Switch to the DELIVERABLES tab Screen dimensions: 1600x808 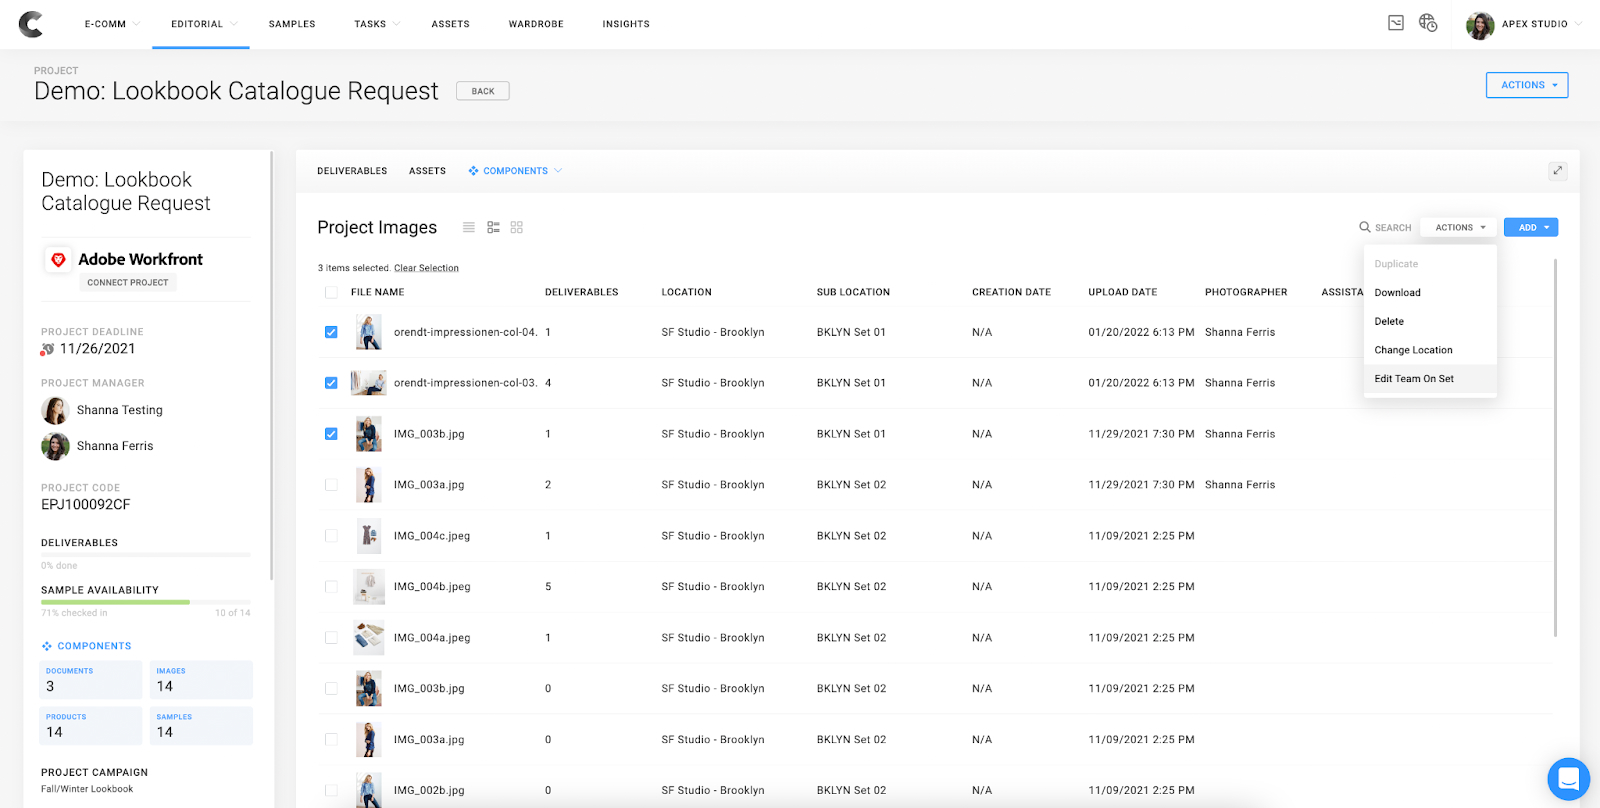352,171
